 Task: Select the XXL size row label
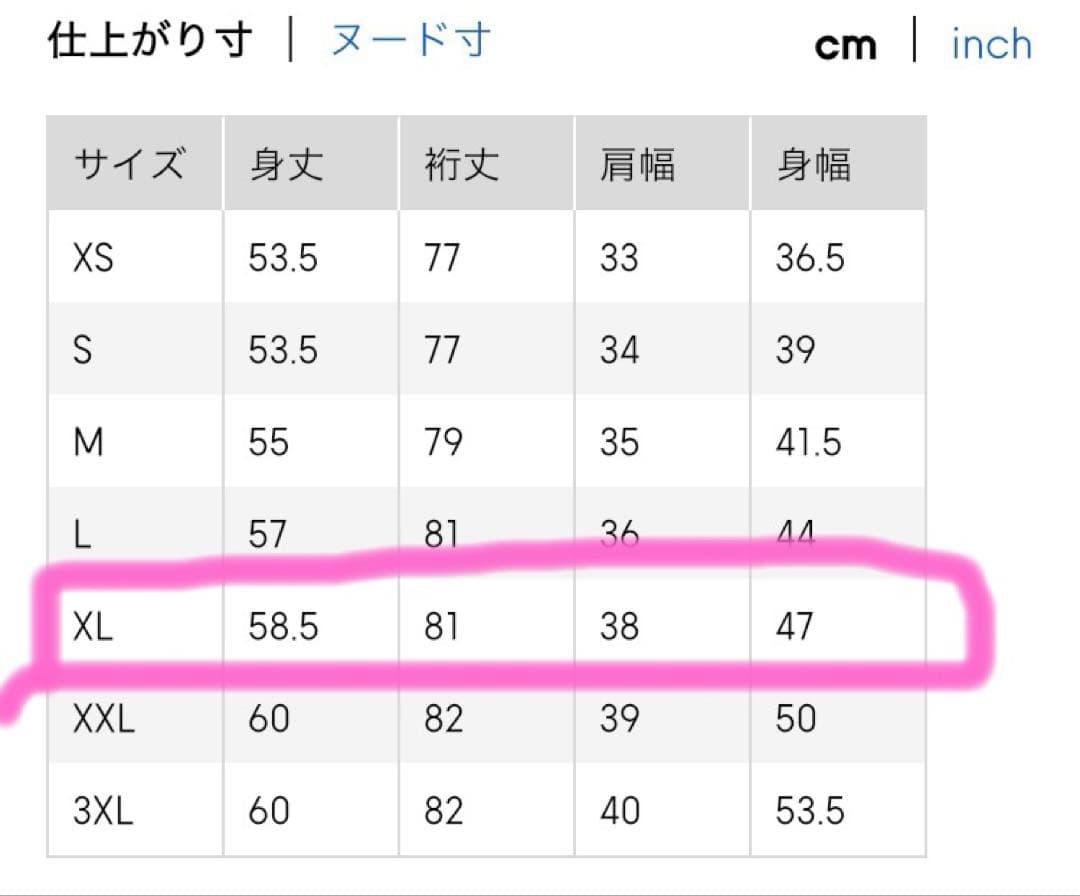(103, 718)
